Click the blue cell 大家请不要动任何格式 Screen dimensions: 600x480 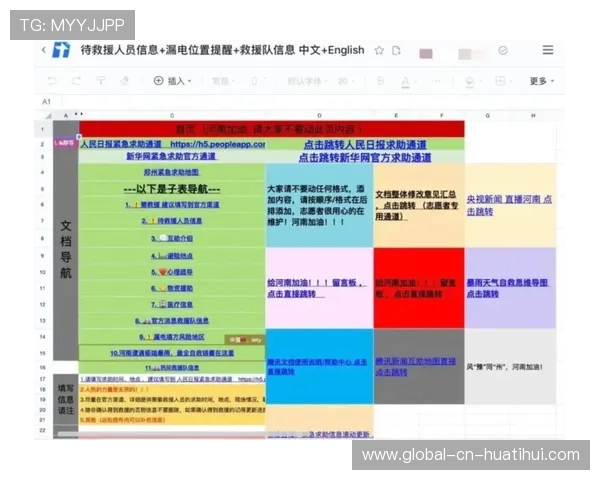click(319, 206)
